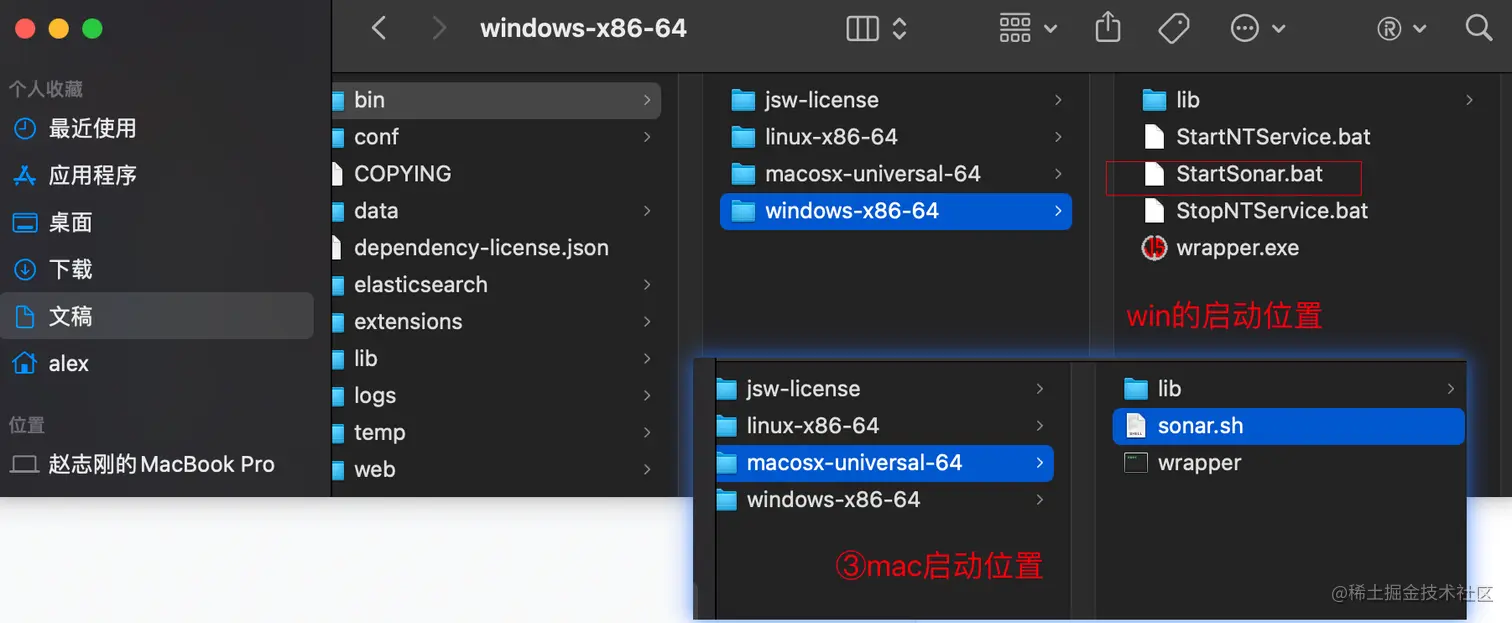Select highlighted windows-x86-64 folder in upper window

[896, 211]
